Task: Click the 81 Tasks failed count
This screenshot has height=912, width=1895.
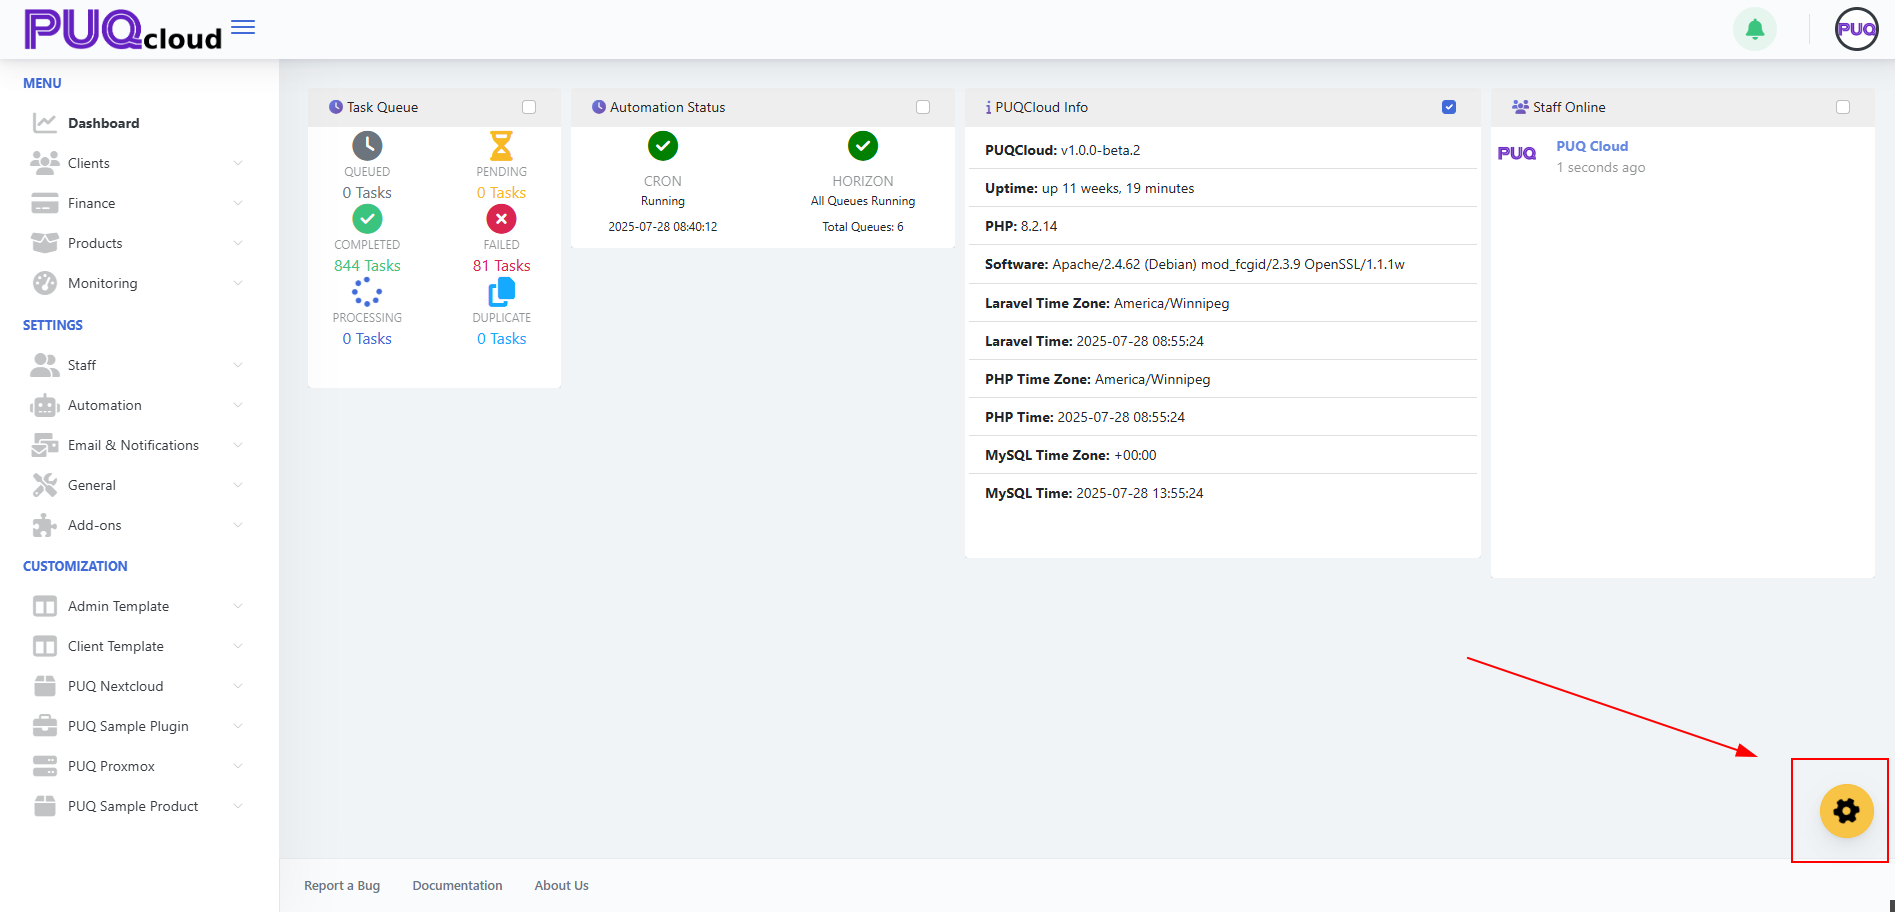Action: (x=501, y=265)
